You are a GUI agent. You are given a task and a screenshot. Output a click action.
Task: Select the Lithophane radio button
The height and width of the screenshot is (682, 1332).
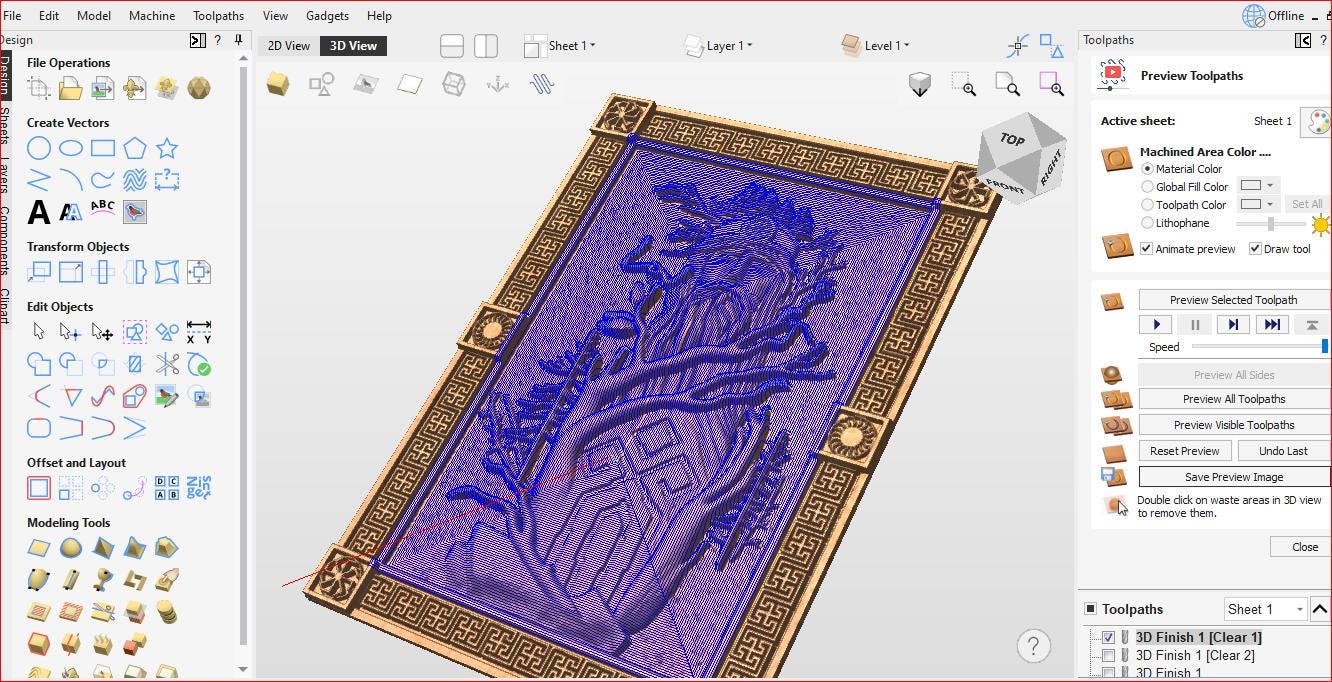(1147, 223)
